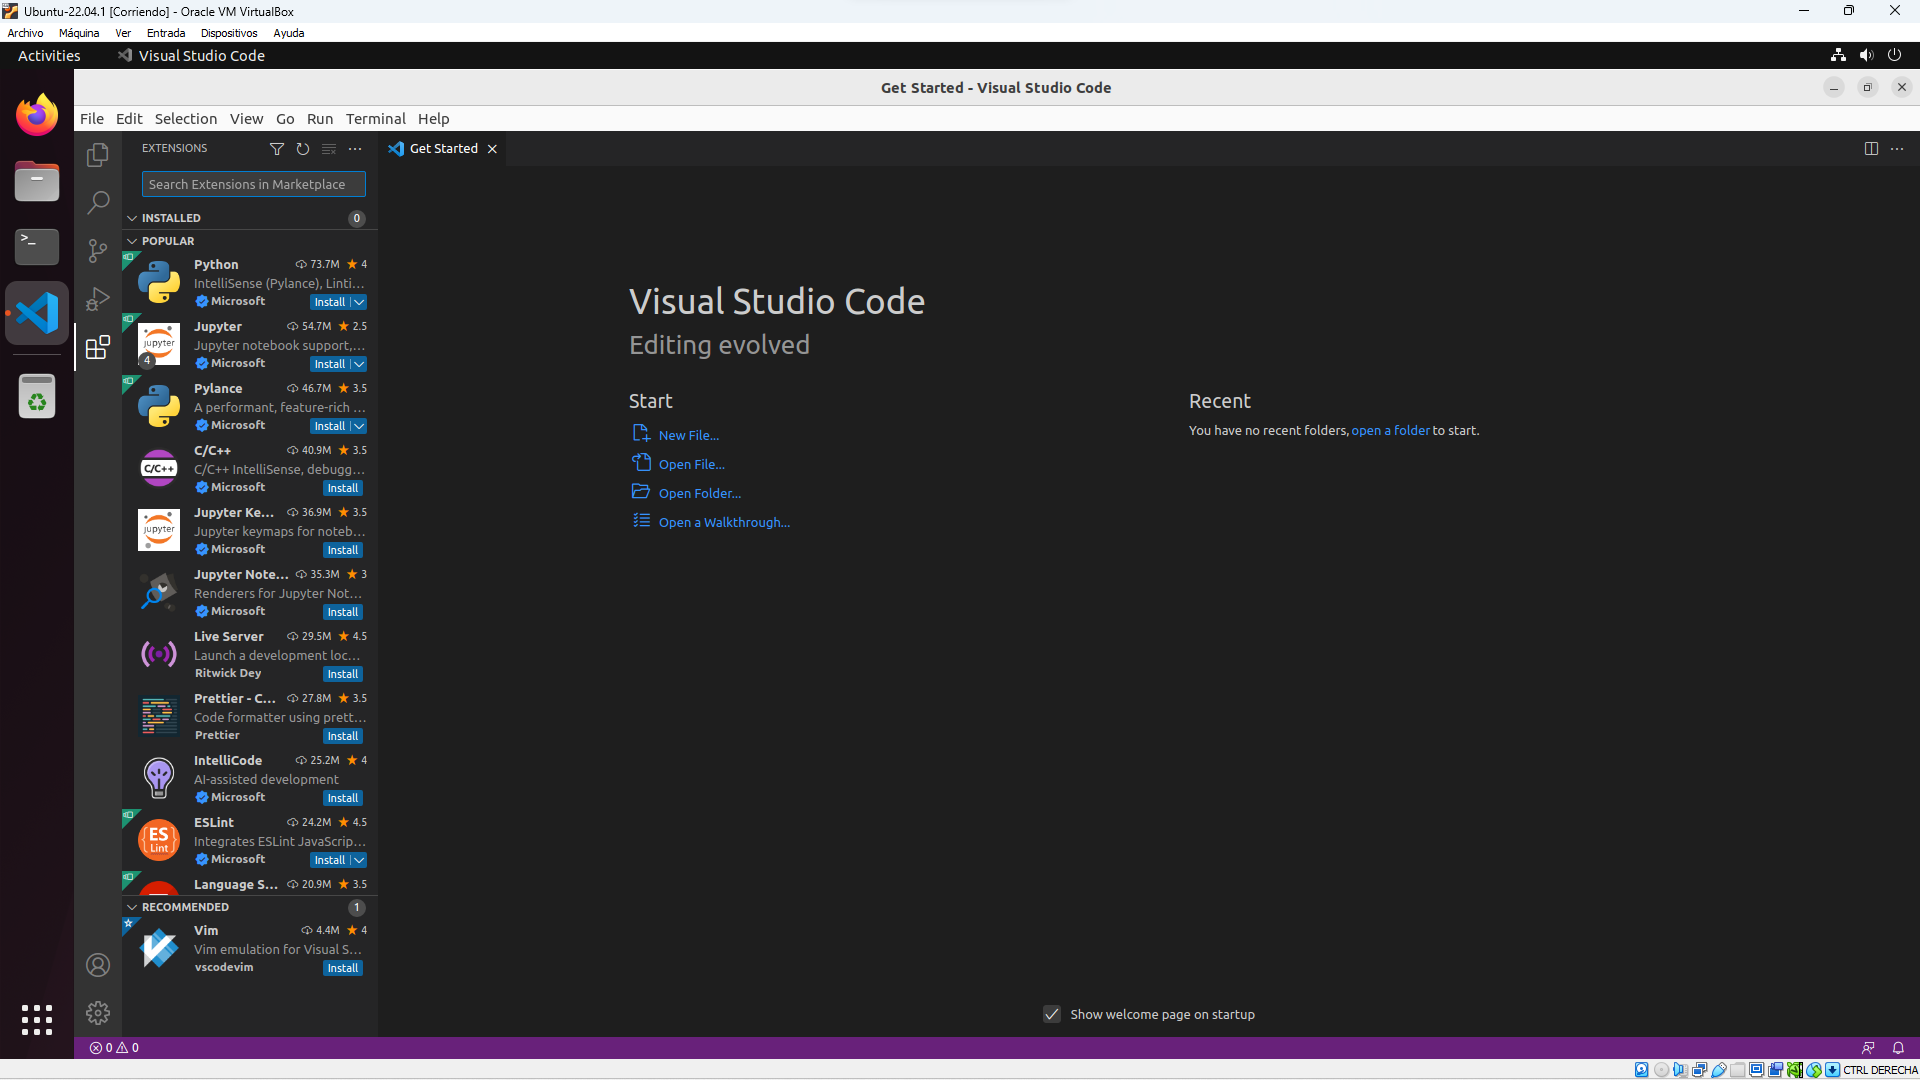Uncheck Show welcome page on startup
This screenshot has height=1080, width=1920.
(1052, 1014)
